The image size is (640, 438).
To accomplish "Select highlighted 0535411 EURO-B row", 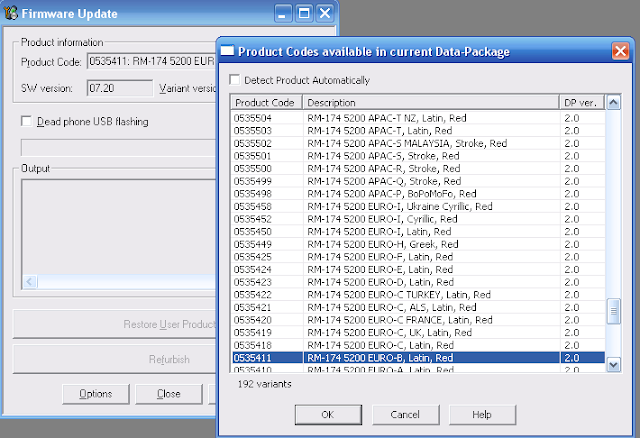I will coord(418,358).
